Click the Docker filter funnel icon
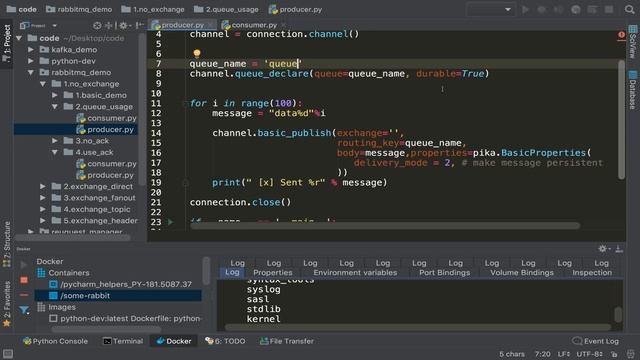This screenshot has height=360, width=640. point(24,310)
